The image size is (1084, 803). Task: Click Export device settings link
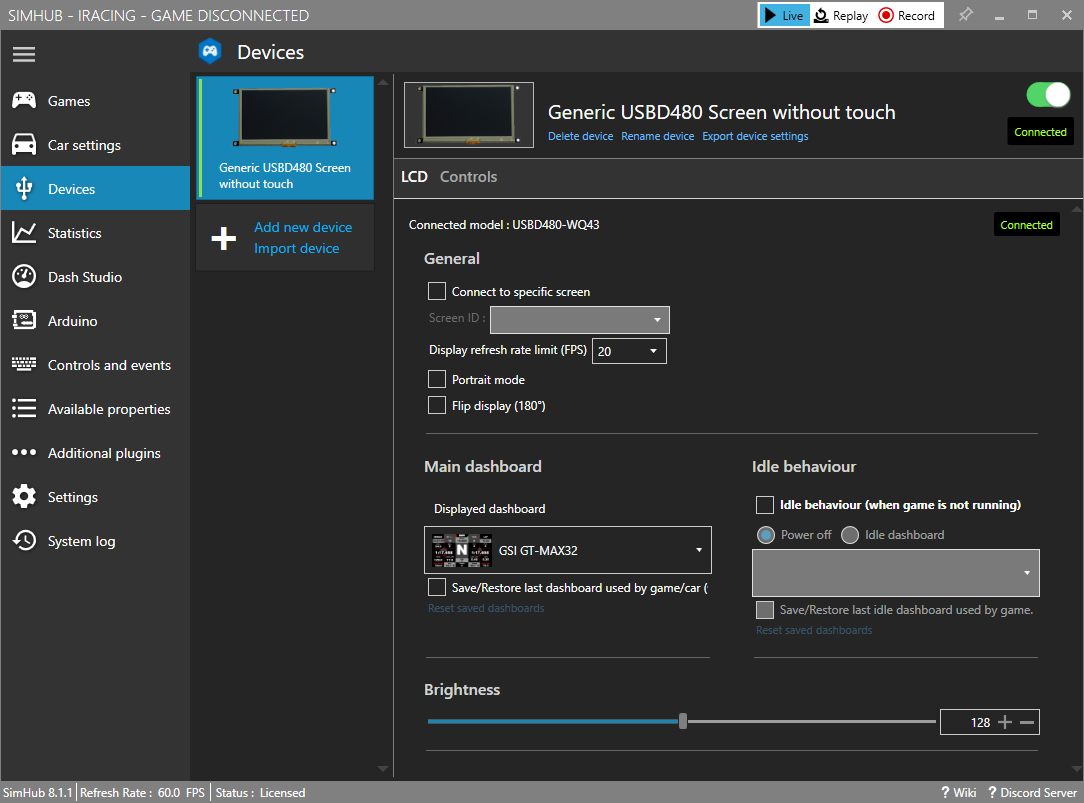point(755,136)
